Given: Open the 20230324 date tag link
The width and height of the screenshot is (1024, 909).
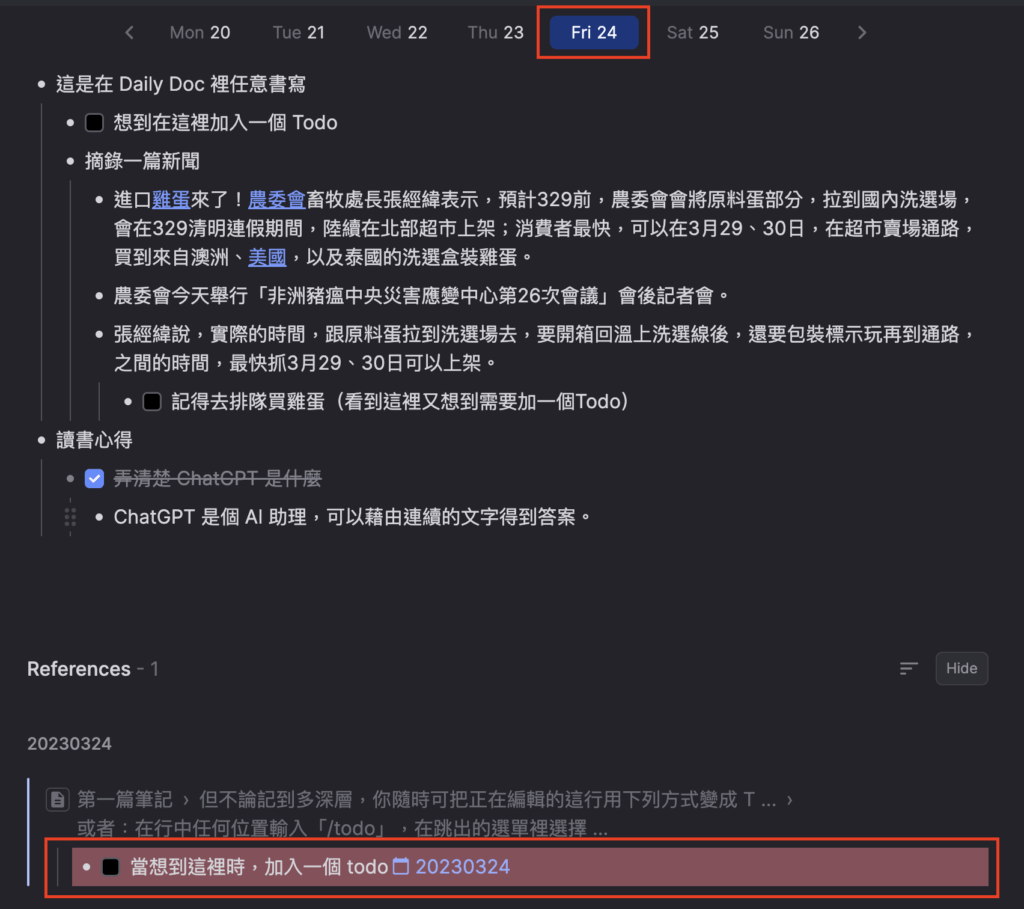Looking at the screenshot, I should pos(462,866).
